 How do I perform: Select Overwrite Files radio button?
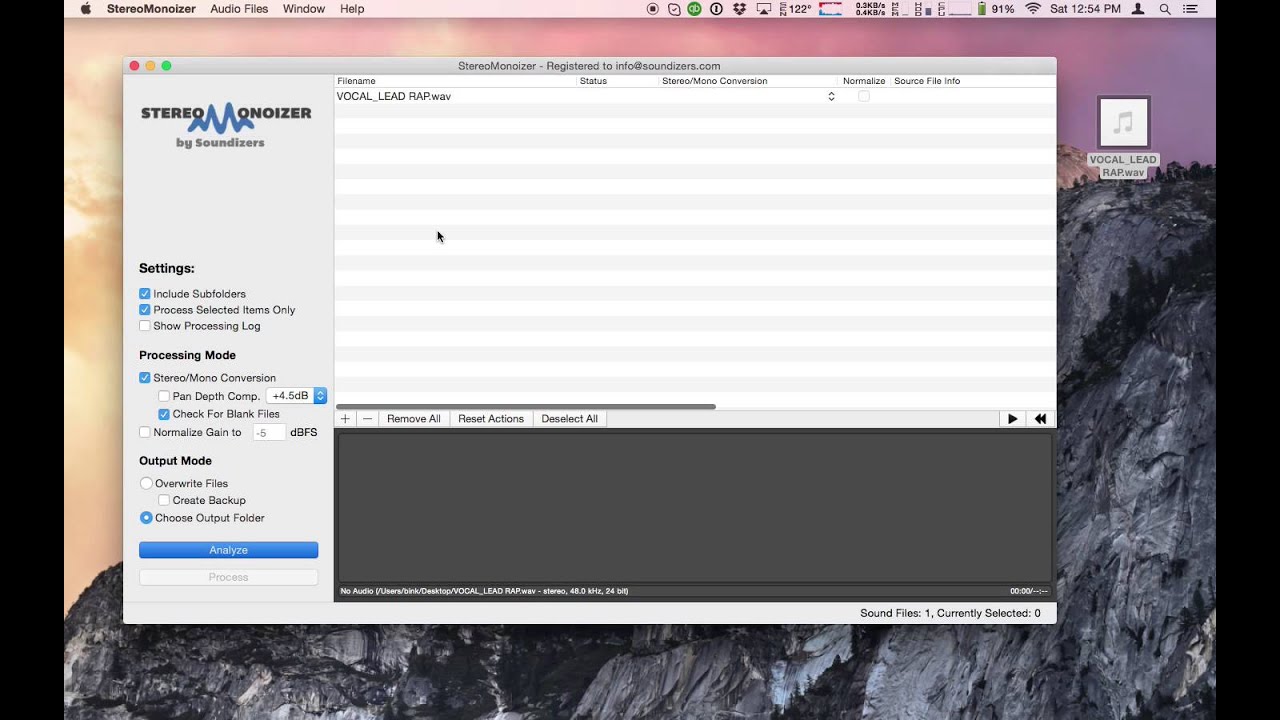pos(146,483)
